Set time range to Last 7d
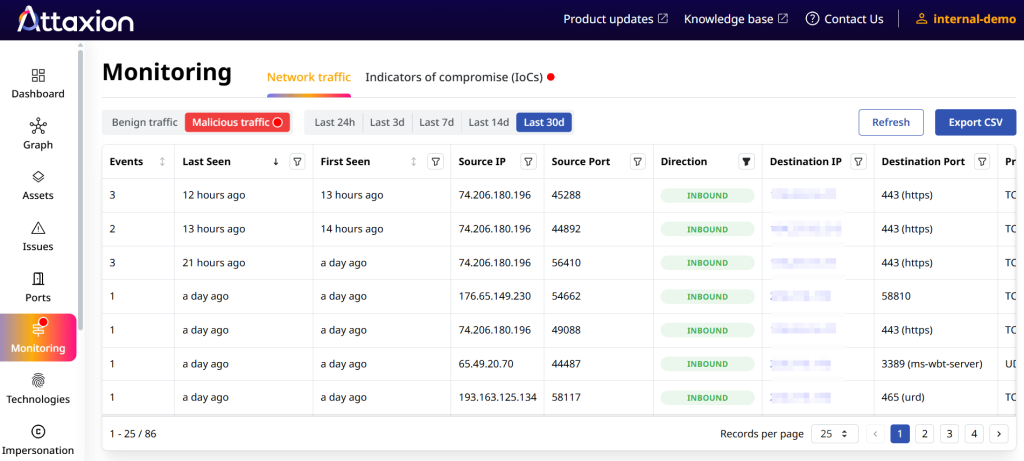This screenshot has width=1024, height=461. (436, 122)
